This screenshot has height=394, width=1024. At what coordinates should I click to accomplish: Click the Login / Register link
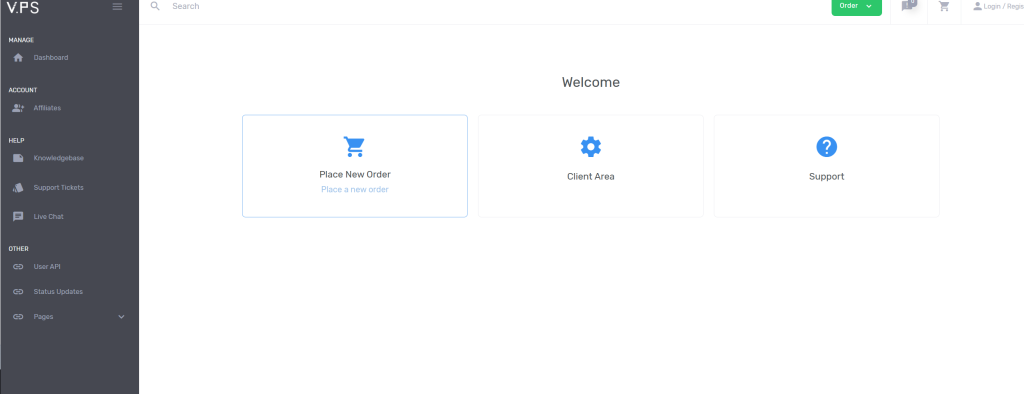(1003, 7)
